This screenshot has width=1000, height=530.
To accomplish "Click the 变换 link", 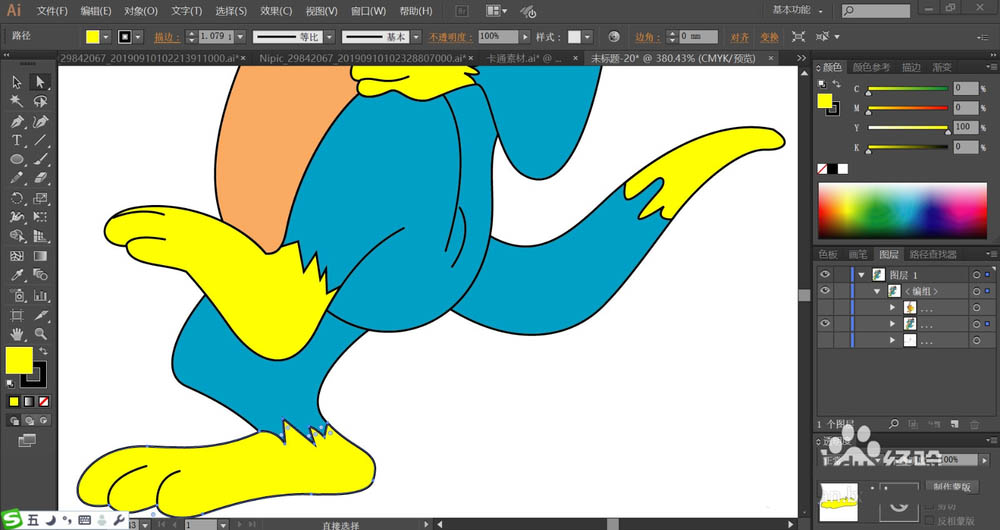I will point(769,37).
